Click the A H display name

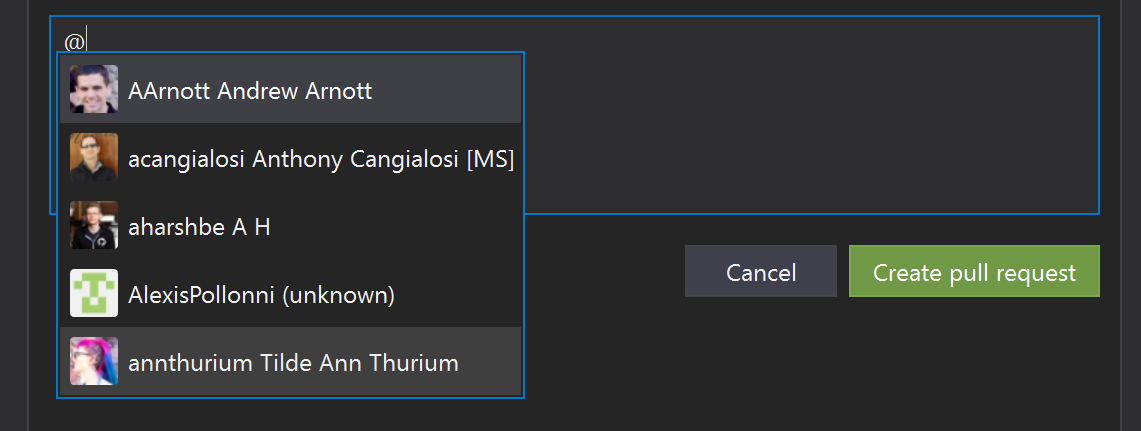coord(252,227)
